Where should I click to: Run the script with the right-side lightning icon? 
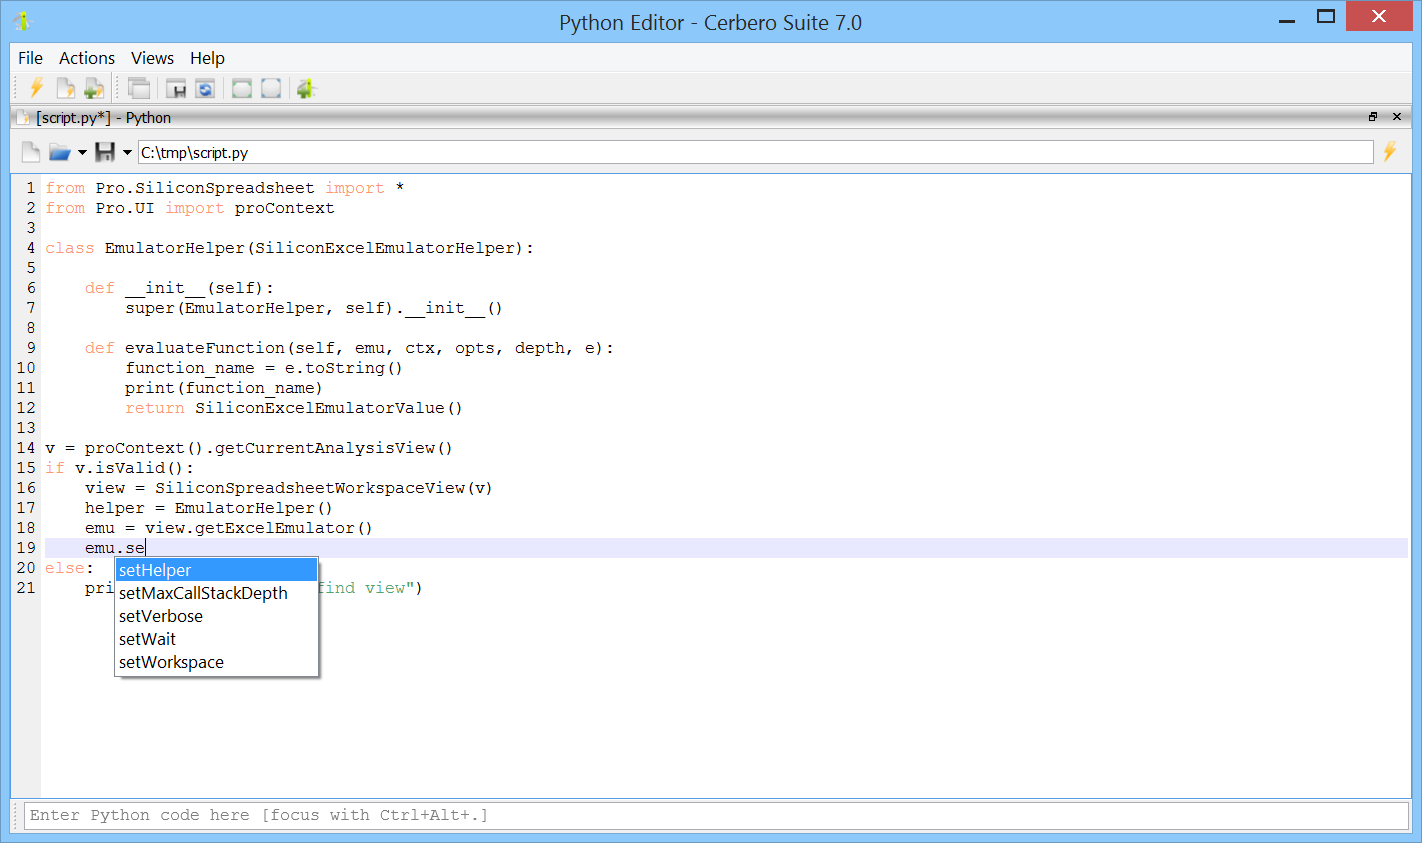(1389, 152)
